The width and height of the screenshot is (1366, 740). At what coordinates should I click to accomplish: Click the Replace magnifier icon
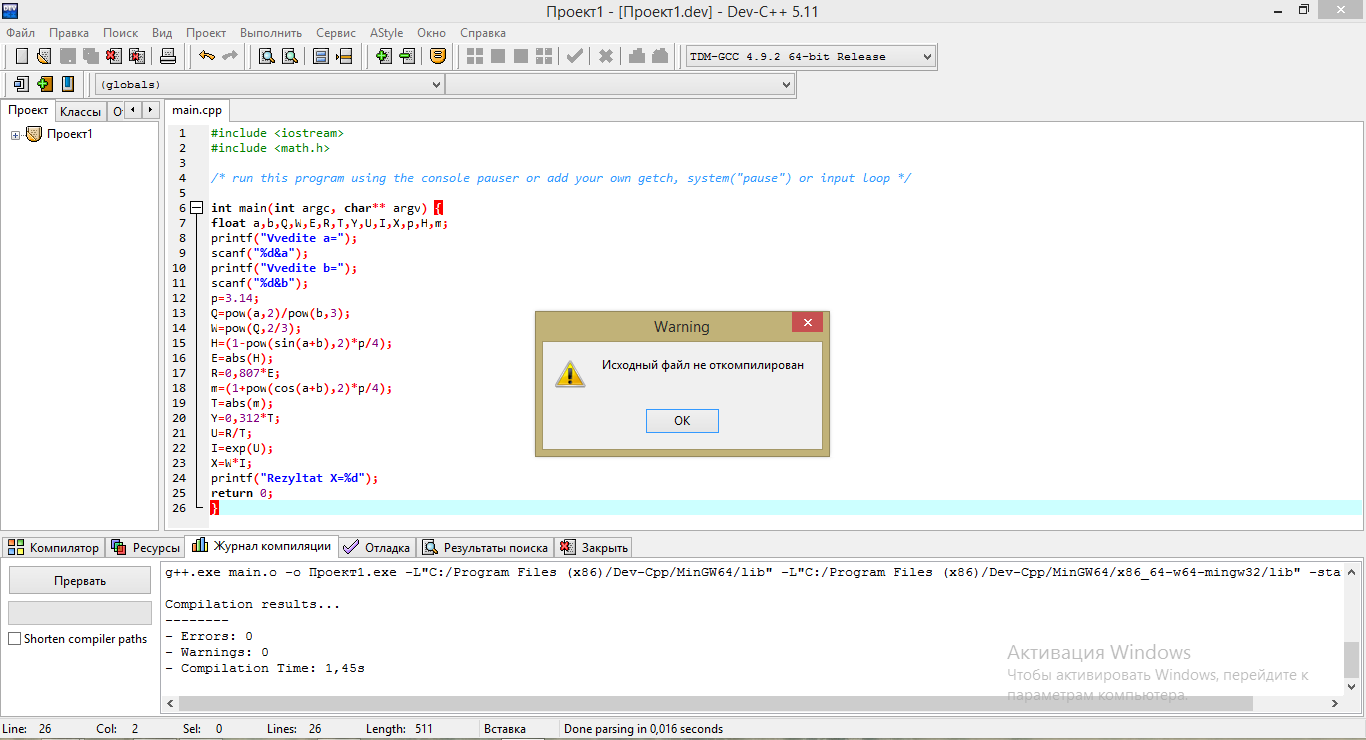[290, 56]
